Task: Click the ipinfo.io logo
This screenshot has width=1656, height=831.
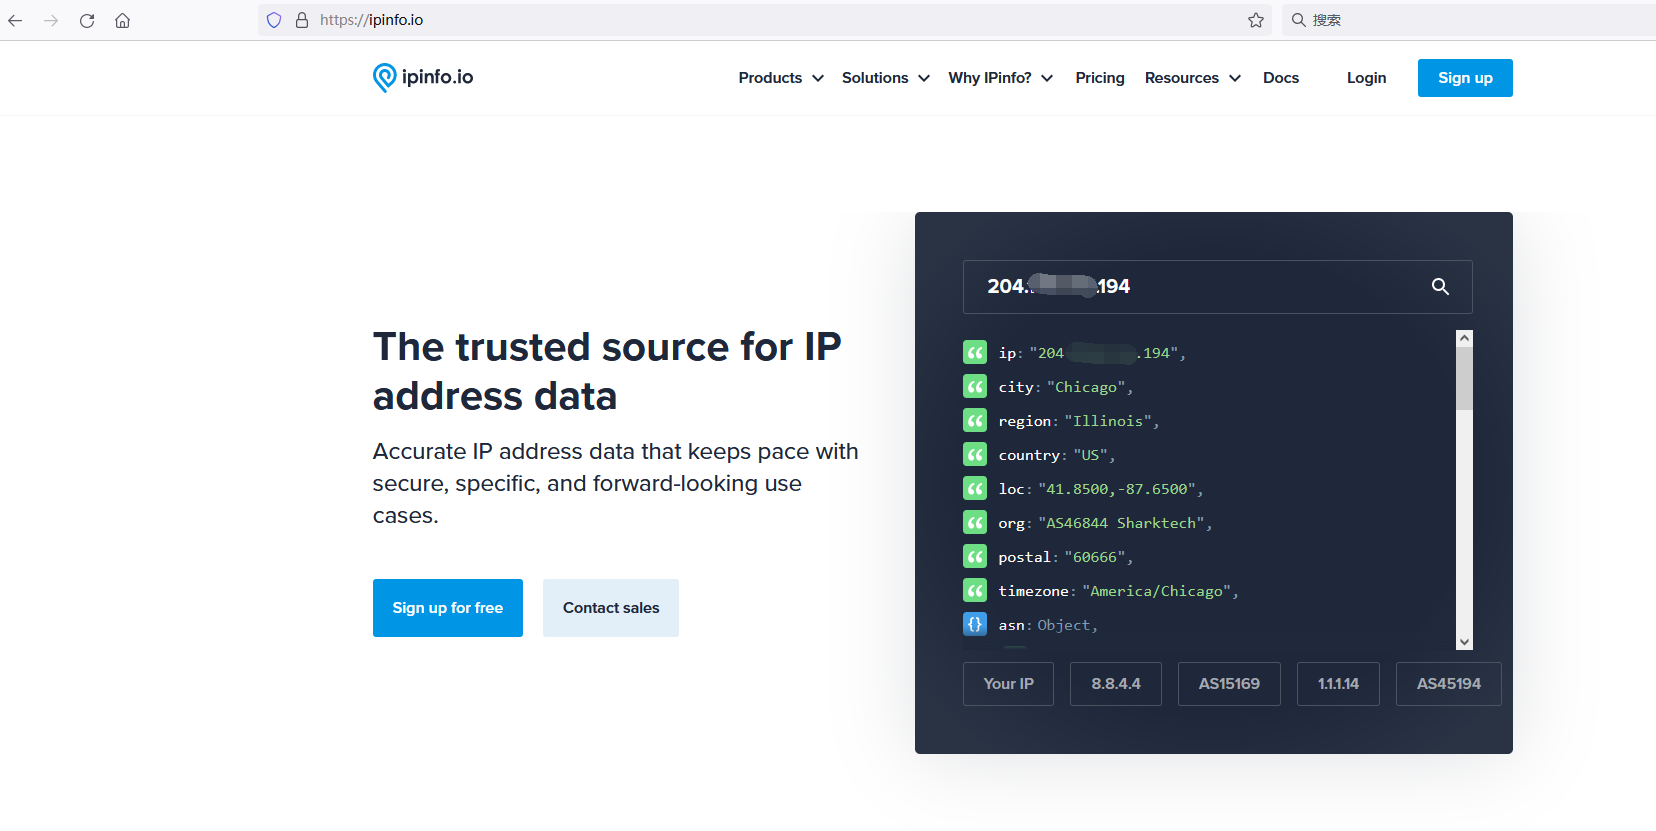Action: (x=423, y=77)
